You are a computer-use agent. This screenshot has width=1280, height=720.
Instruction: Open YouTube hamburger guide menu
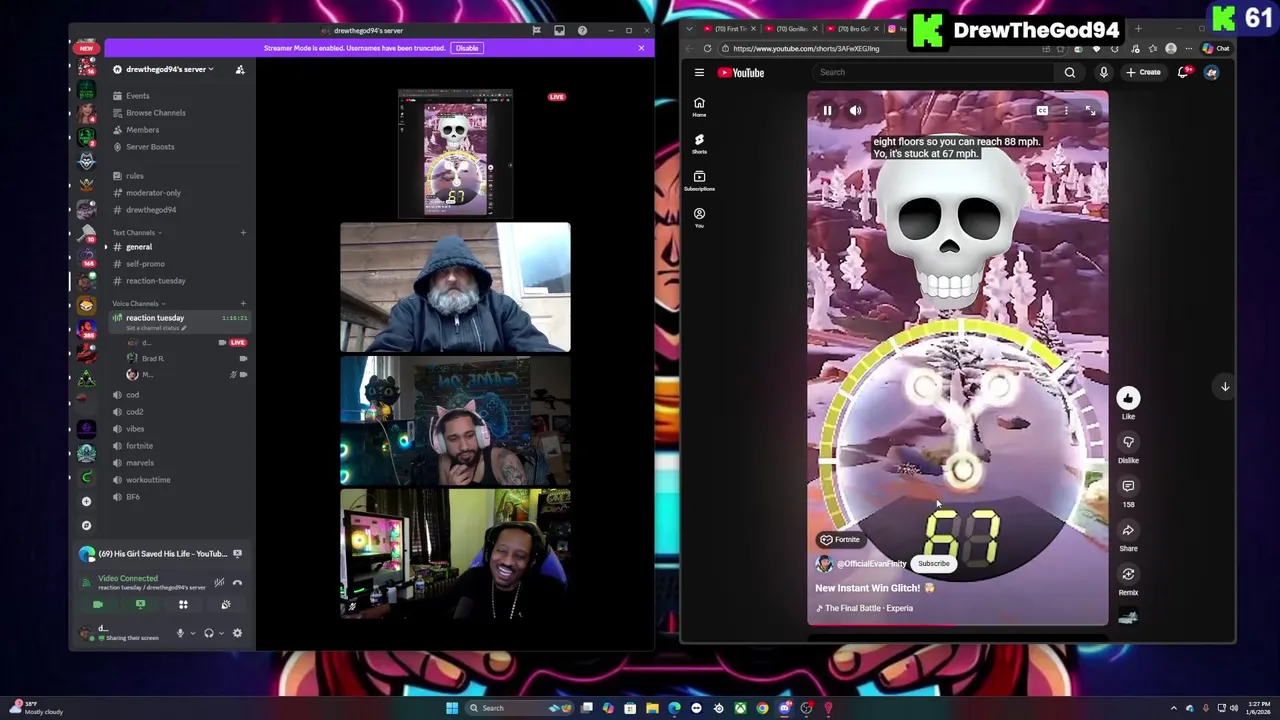coord(699,72)
